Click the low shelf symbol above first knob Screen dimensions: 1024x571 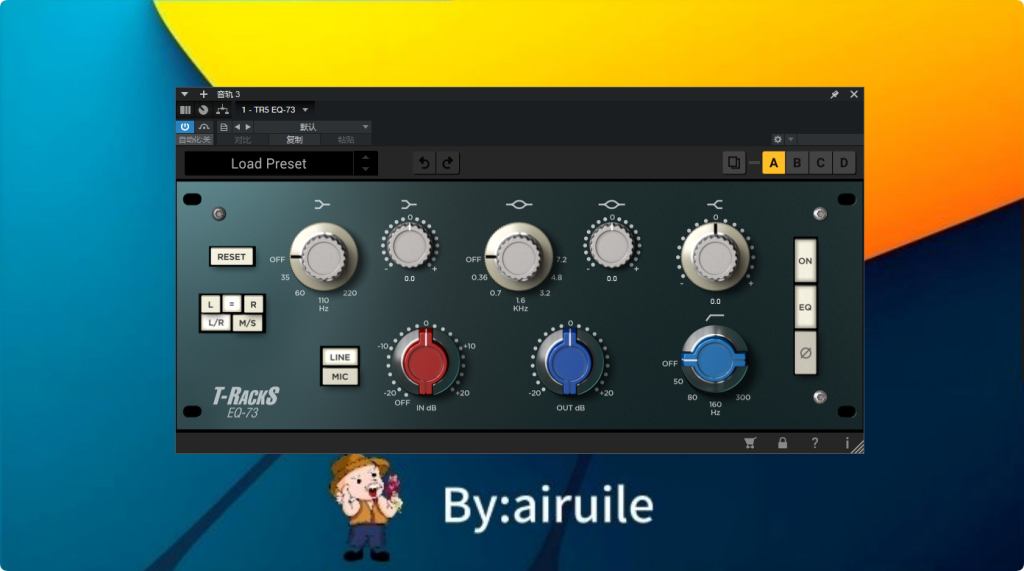pos(322,204)
